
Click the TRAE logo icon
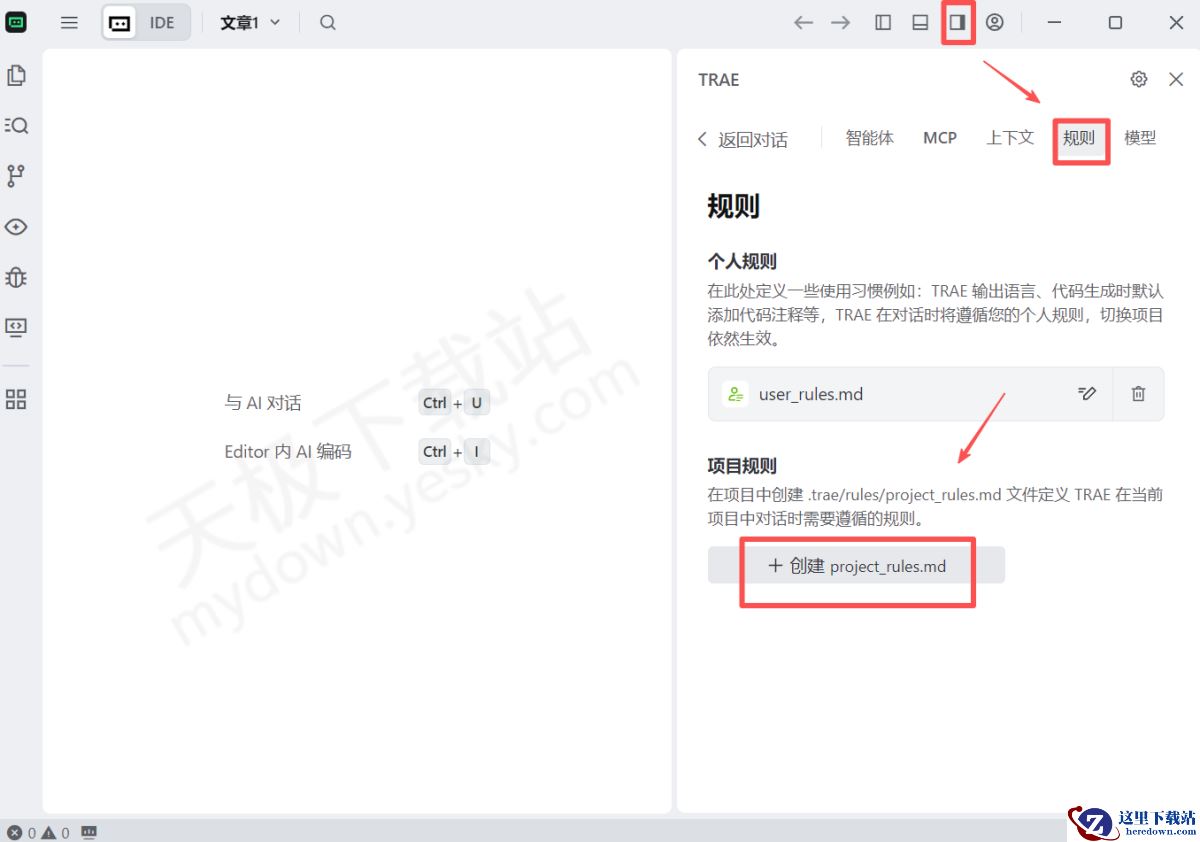pyautogui.click(x=16, y=22)
